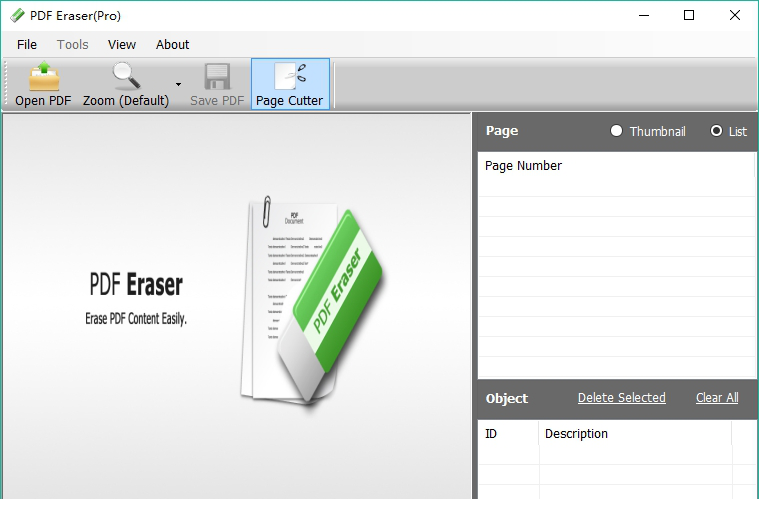Viewport: 759px width, 518px height.
Task: Click the PDF Eraser app icon in title bar
Action: (x=17, y=15)
